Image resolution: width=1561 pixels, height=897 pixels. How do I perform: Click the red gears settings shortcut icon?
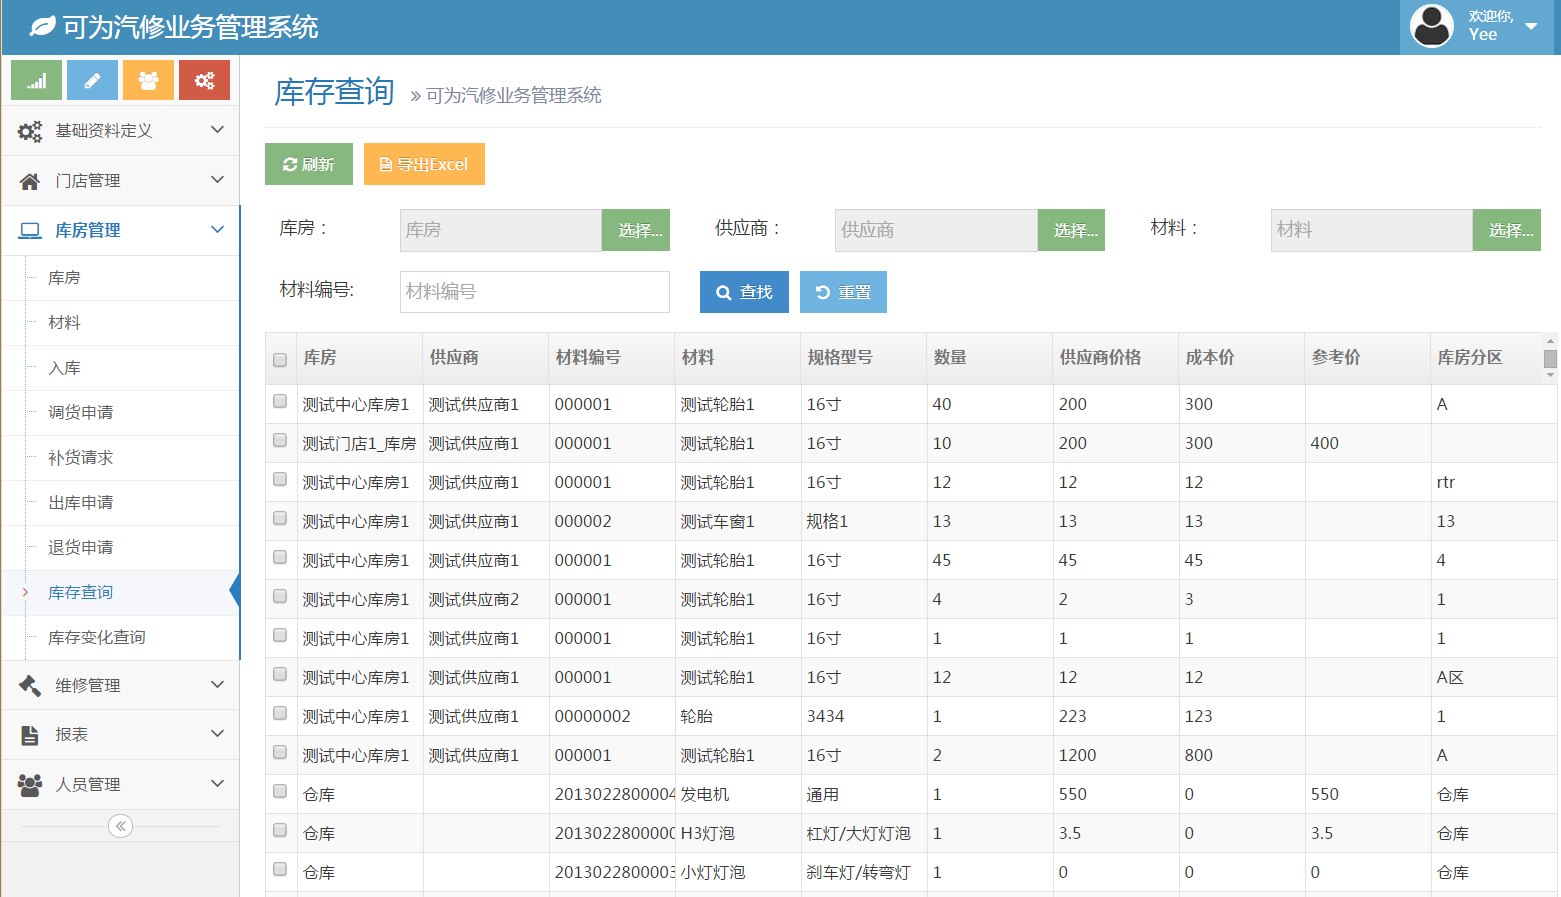[204, 80]
